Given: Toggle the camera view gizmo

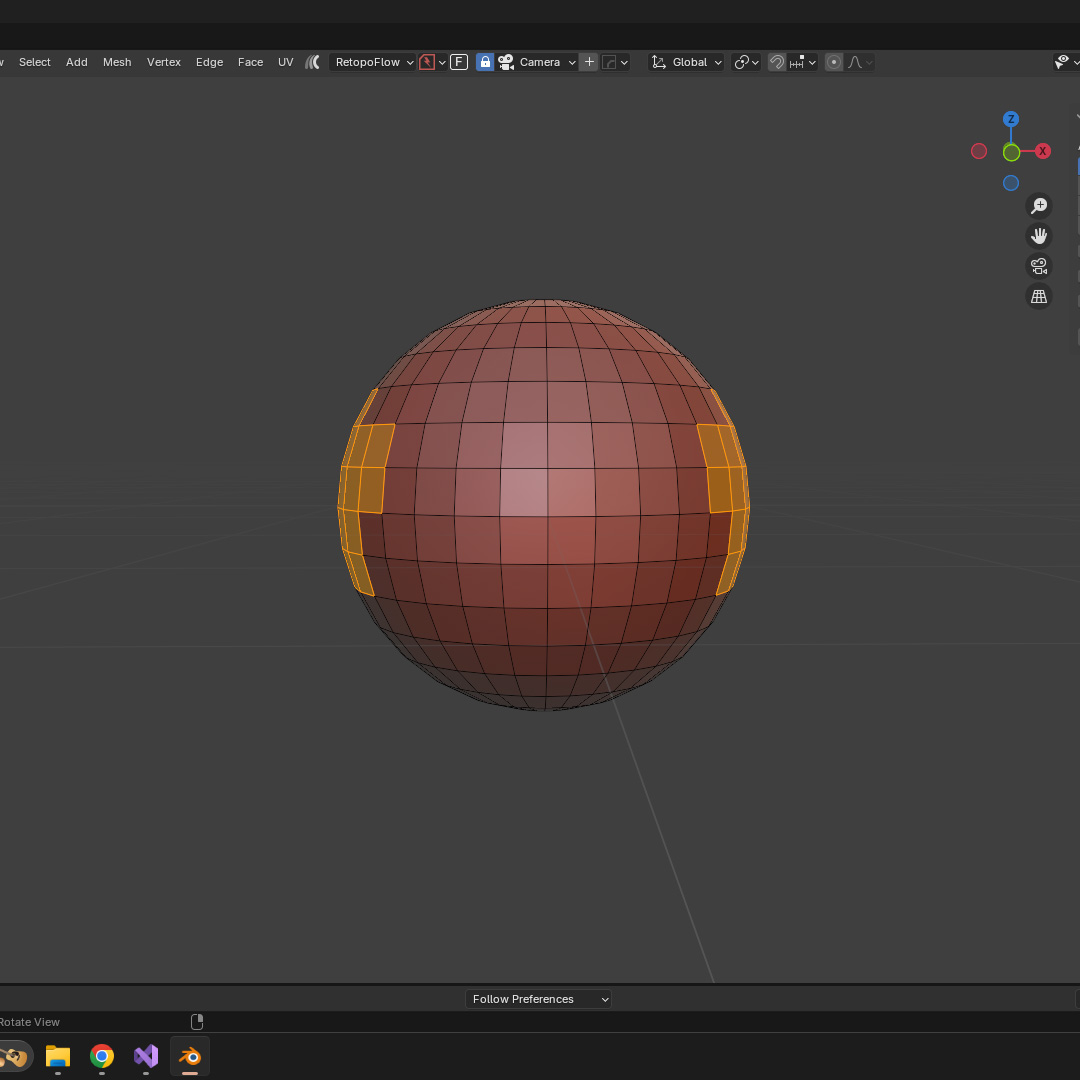Looking at the screenshot, I should tap(1039, 266).
